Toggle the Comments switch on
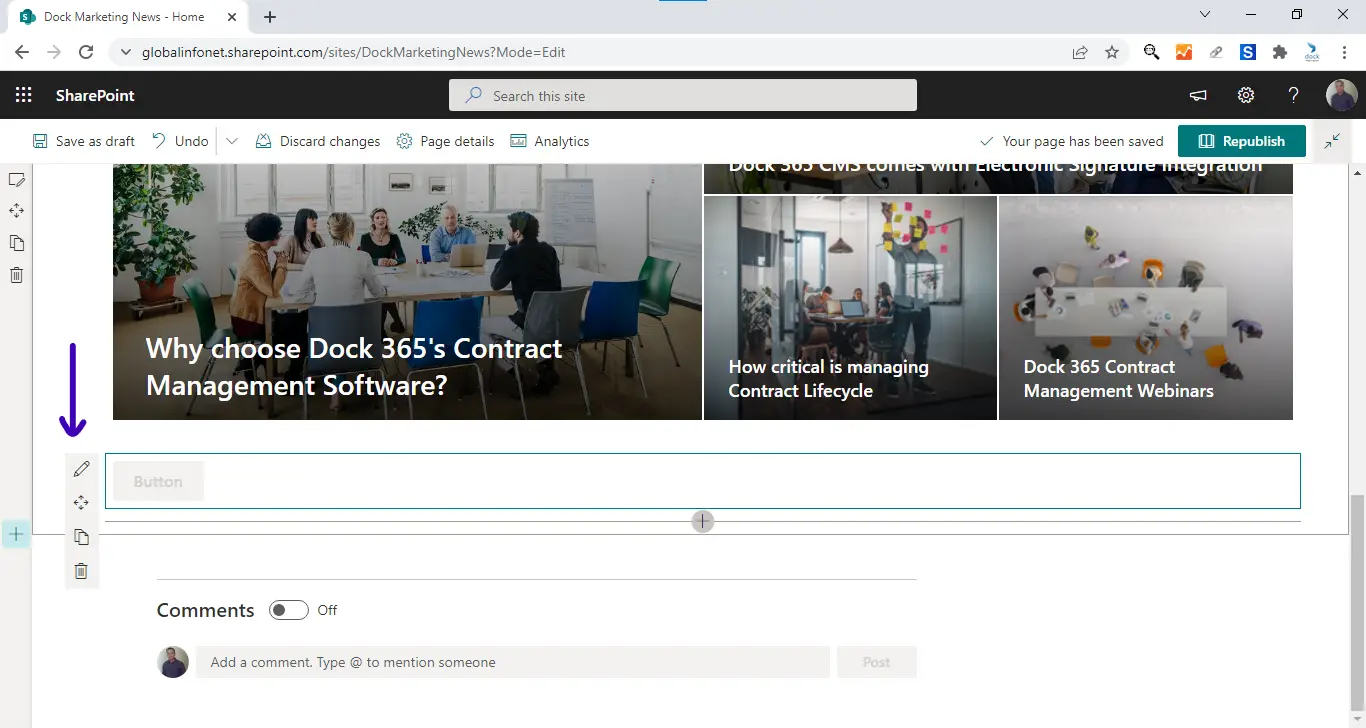The height and width of the screenshot is (728, 1366). coord(289,610)
